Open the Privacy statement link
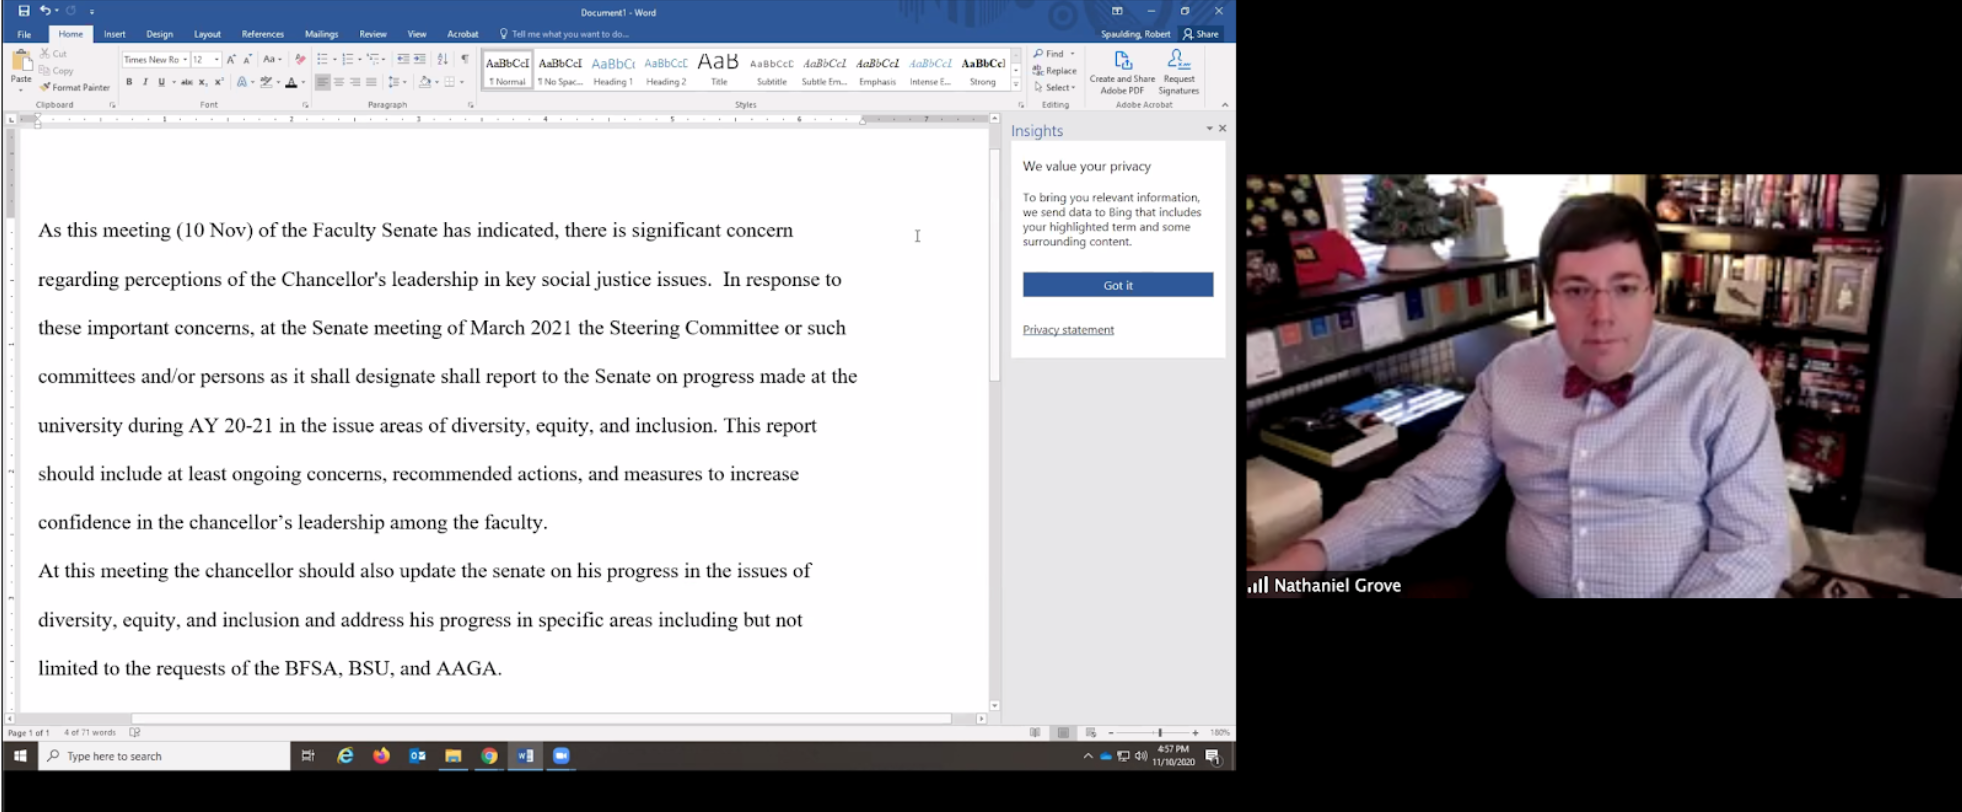 1068,330
